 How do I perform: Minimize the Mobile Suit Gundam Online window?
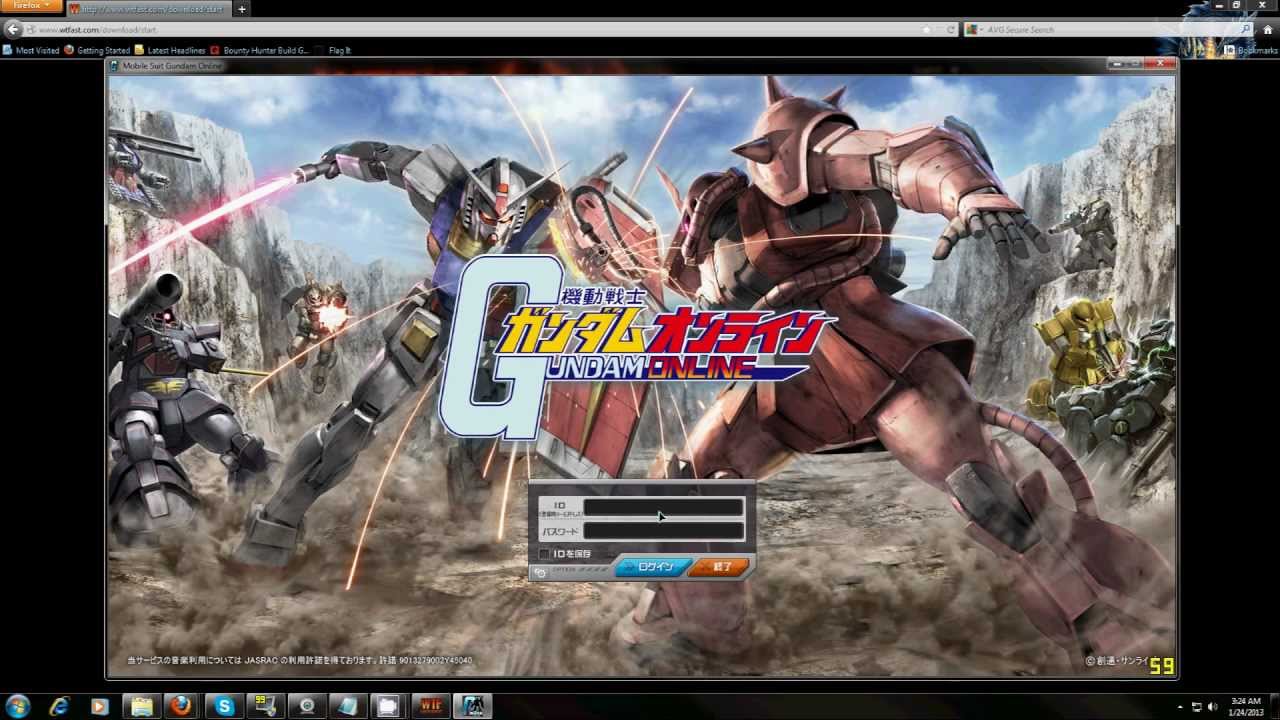coord(1119,64)
